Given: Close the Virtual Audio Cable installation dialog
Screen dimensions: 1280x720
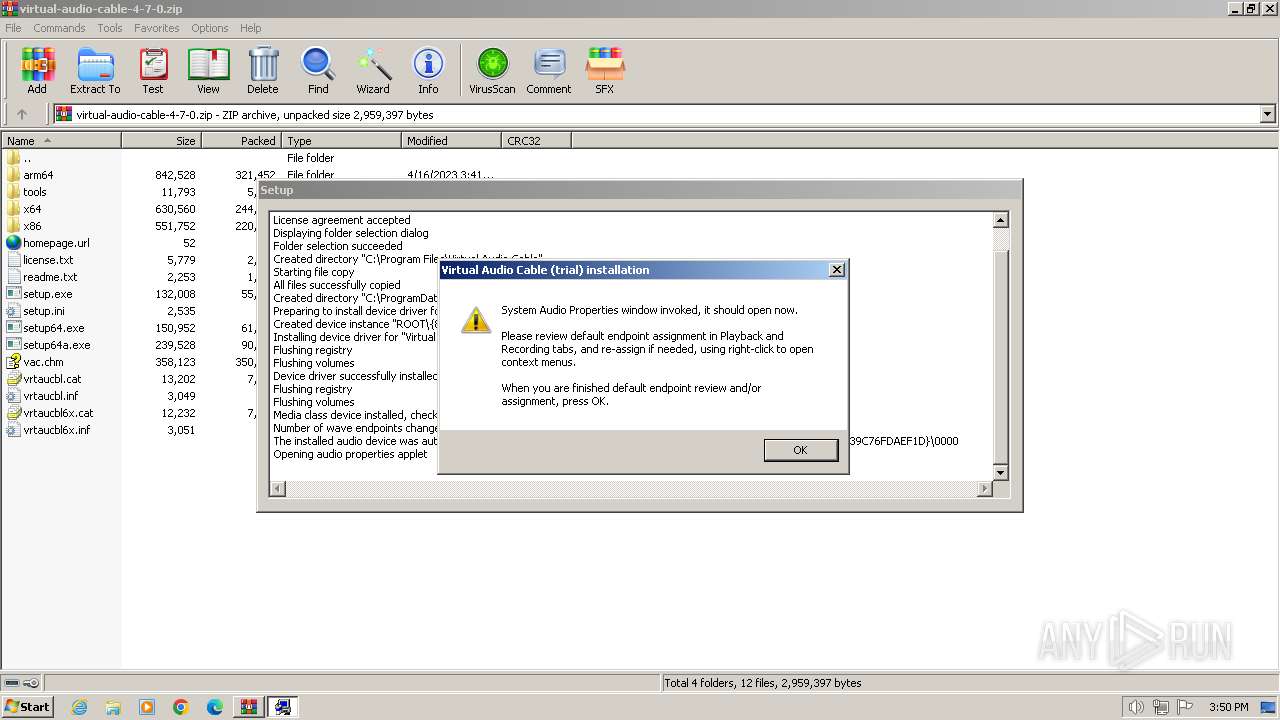Looking at the screenshot, I should click(837, 270).
